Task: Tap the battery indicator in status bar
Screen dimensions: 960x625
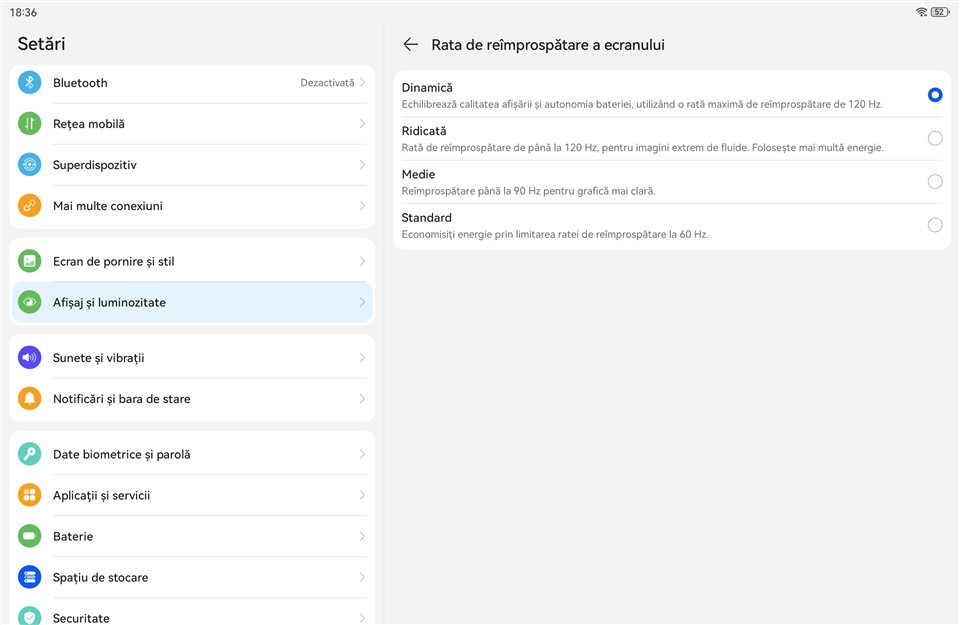Action: pos(939,12)
